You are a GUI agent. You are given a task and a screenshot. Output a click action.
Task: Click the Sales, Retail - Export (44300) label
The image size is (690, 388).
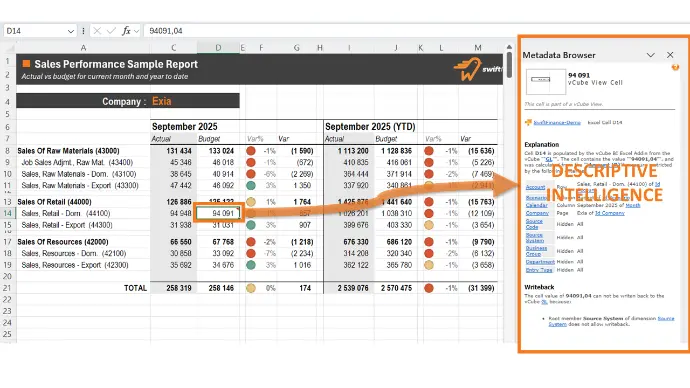click(67, 225)
